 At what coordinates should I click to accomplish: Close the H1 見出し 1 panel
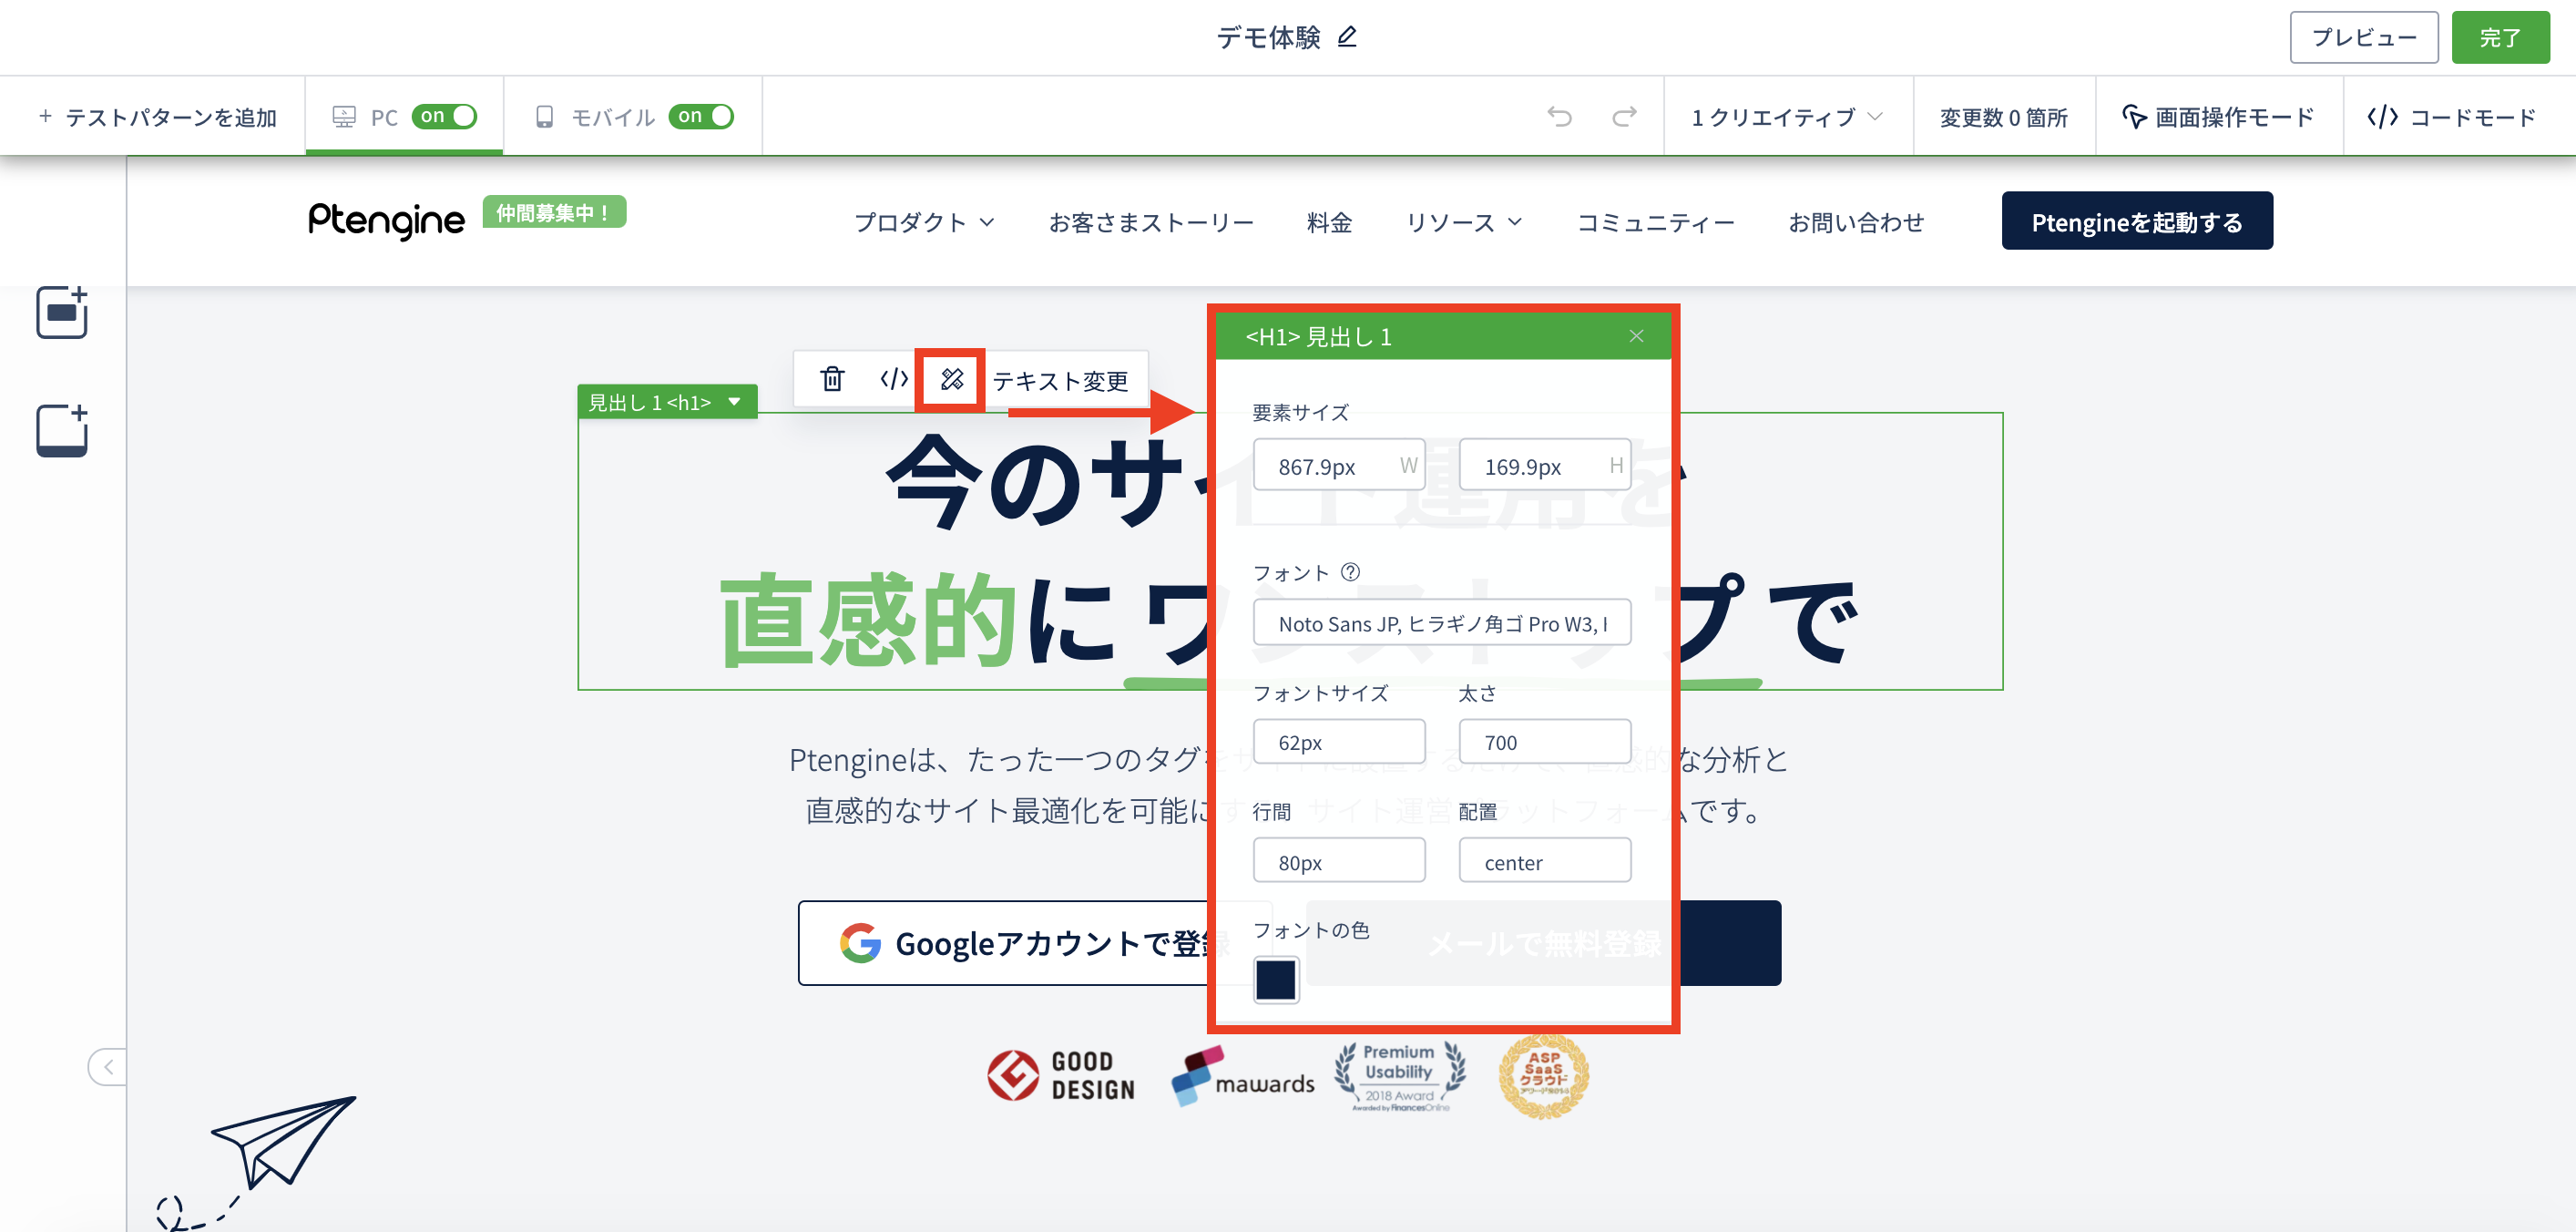pyautogui.click(x=1636, y=336)
